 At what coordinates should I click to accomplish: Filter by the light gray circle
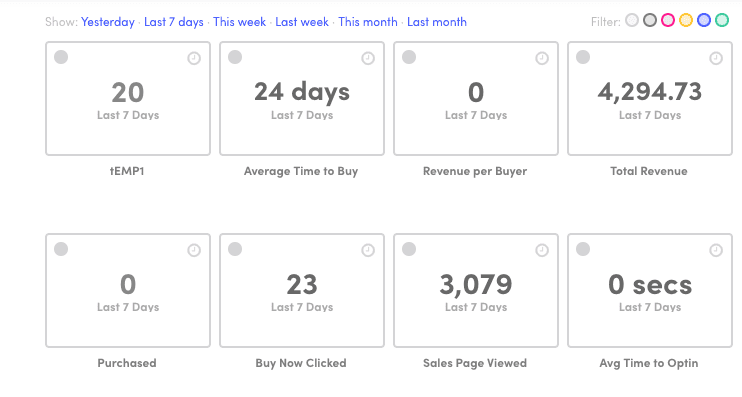click(632, 20)
